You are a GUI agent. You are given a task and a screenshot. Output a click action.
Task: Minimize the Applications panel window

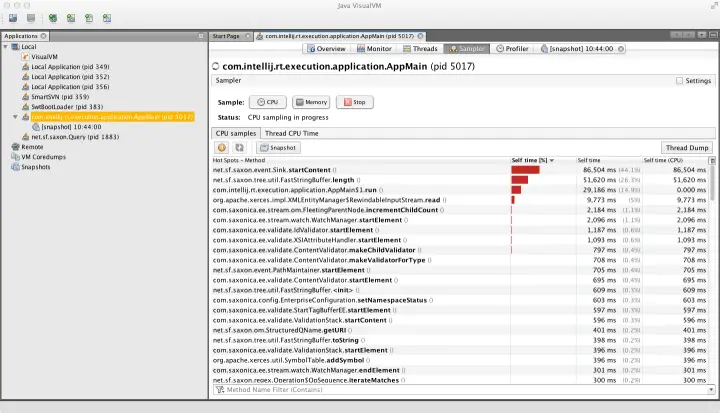click(x=201, y=36)
